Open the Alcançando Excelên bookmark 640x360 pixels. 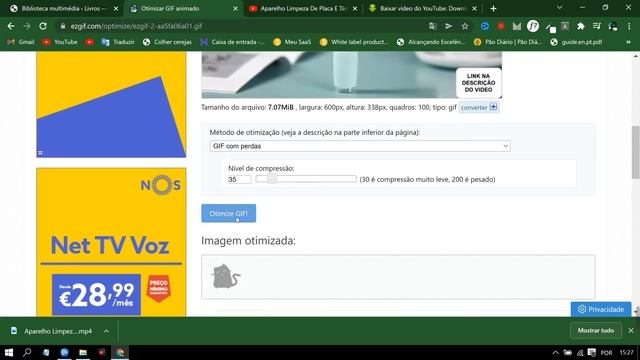(x=431, y=42)
